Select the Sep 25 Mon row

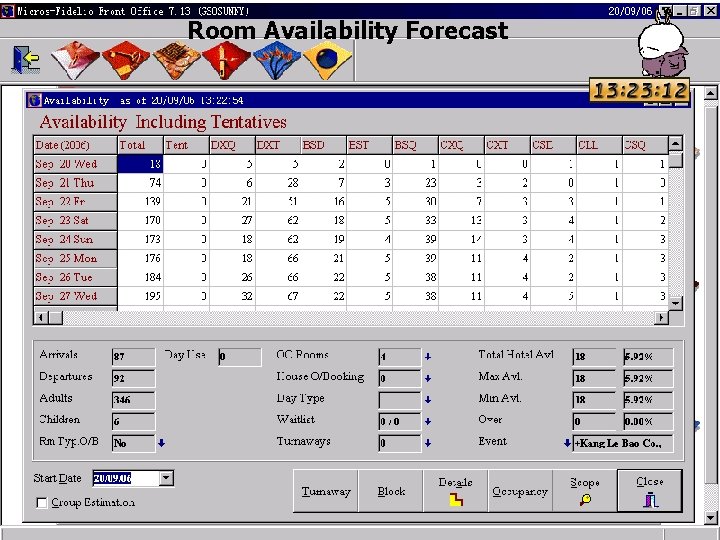pos(75,258)
